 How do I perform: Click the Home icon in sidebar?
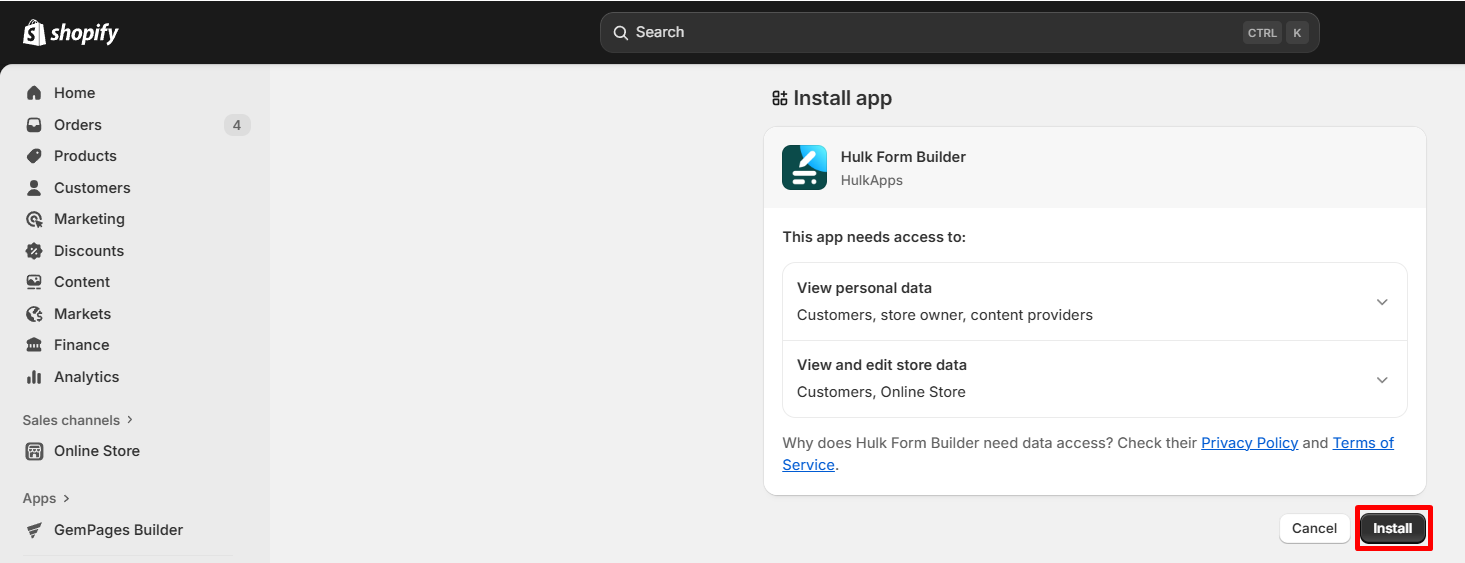34,93
